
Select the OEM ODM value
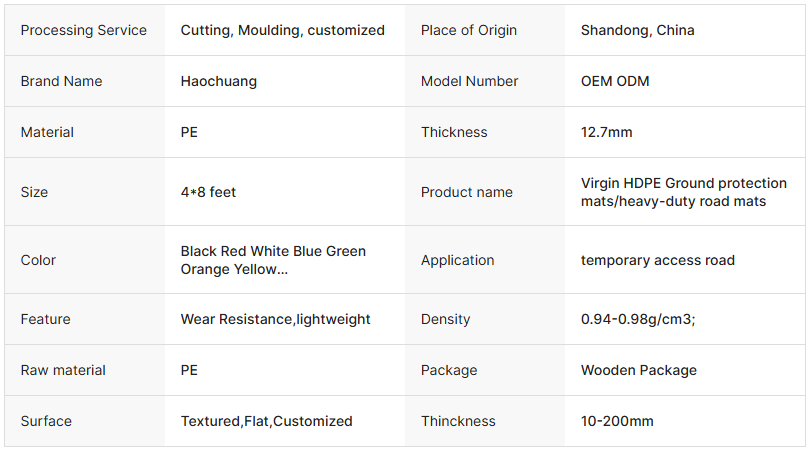pos(614,81)
